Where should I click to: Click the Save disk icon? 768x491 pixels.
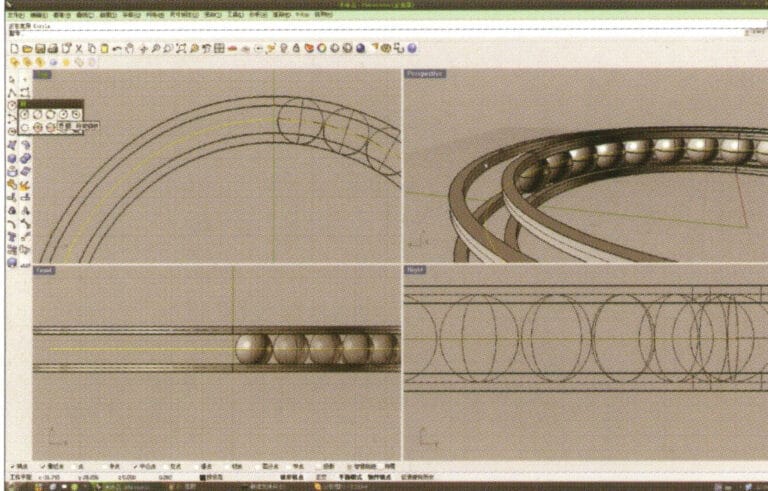click(x=40, y=48)
